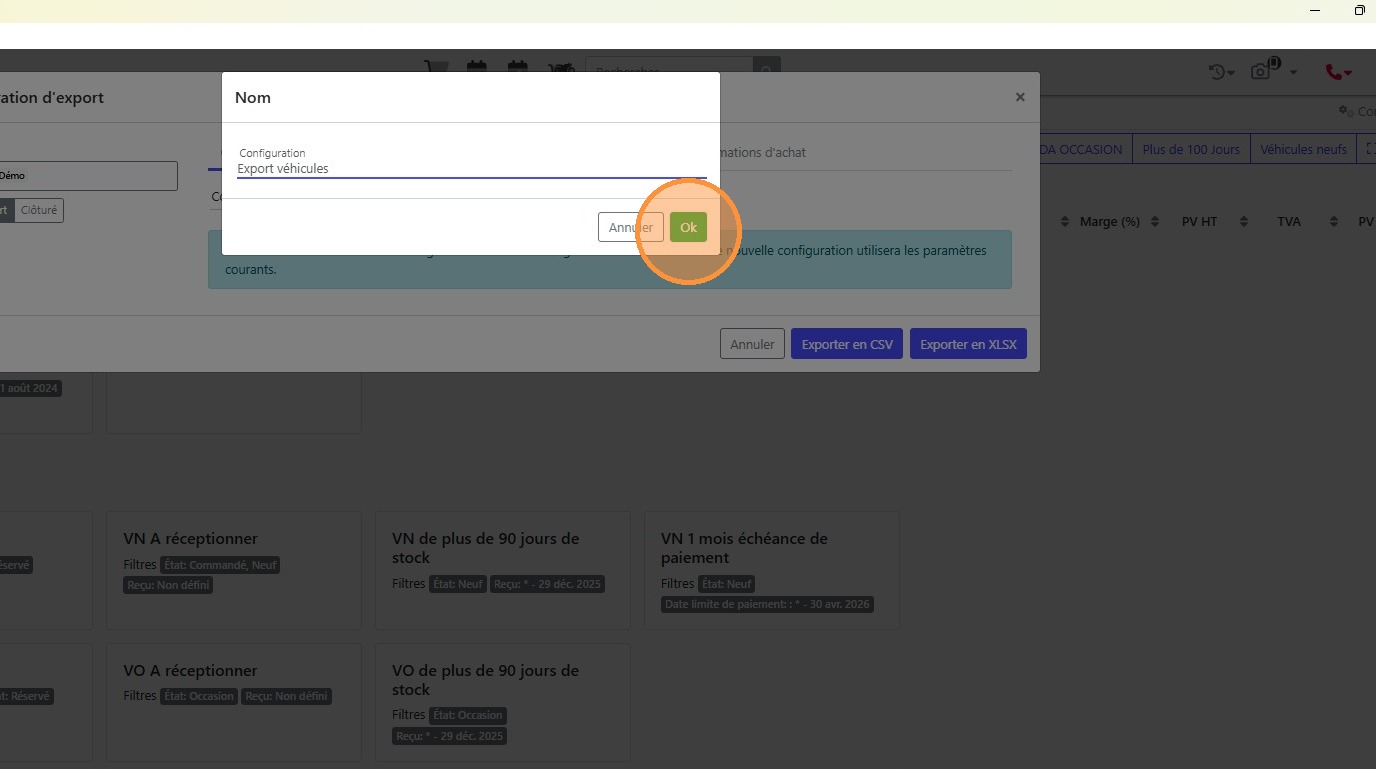Click the Nom dialog title
1376x769 pixels.
tap(253, 97)
